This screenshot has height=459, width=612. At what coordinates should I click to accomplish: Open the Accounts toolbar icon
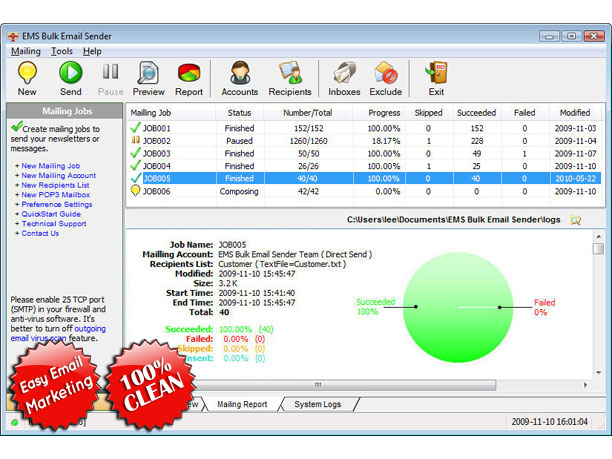pyautogui.click(x=240, y=73)
